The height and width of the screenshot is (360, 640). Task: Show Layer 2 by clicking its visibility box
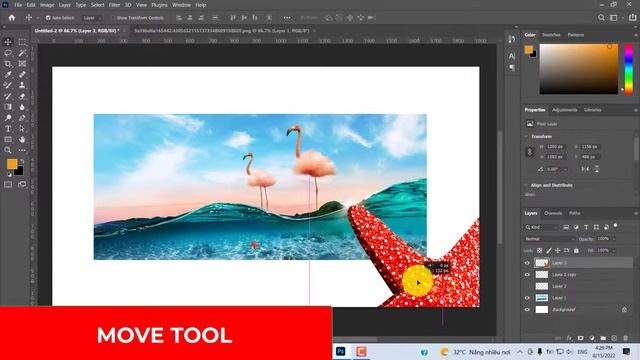pos(527,286)
